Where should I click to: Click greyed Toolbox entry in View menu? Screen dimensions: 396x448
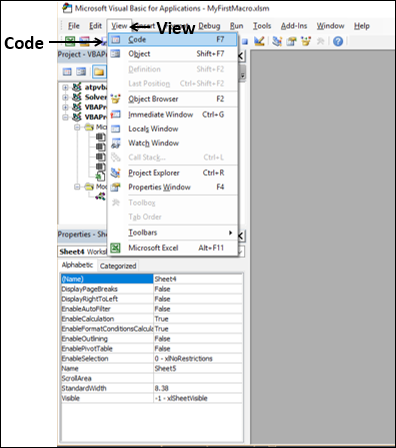point(172,203)
